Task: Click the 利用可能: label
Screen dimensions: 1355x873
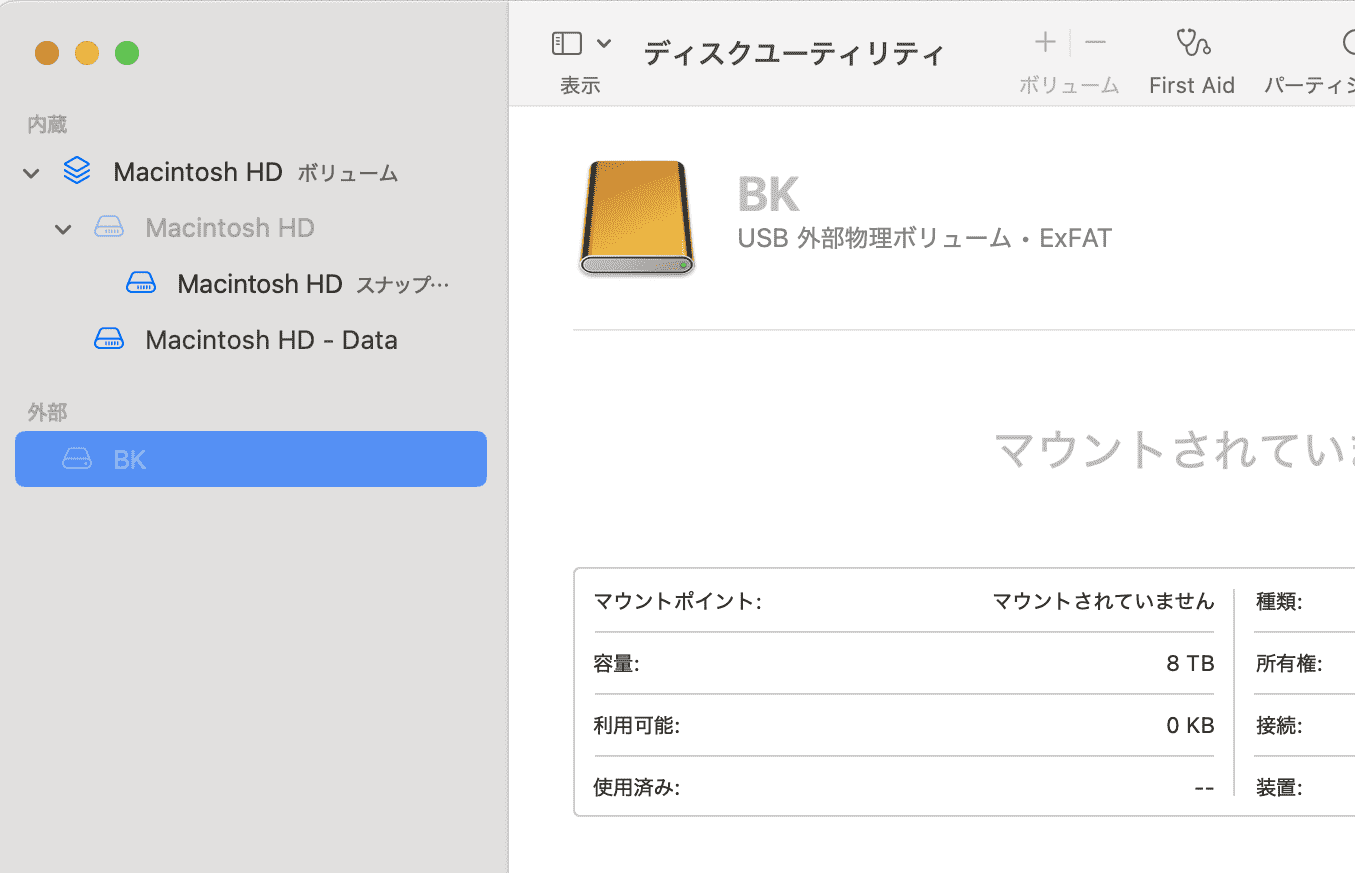Action: (x=637, y=726)
